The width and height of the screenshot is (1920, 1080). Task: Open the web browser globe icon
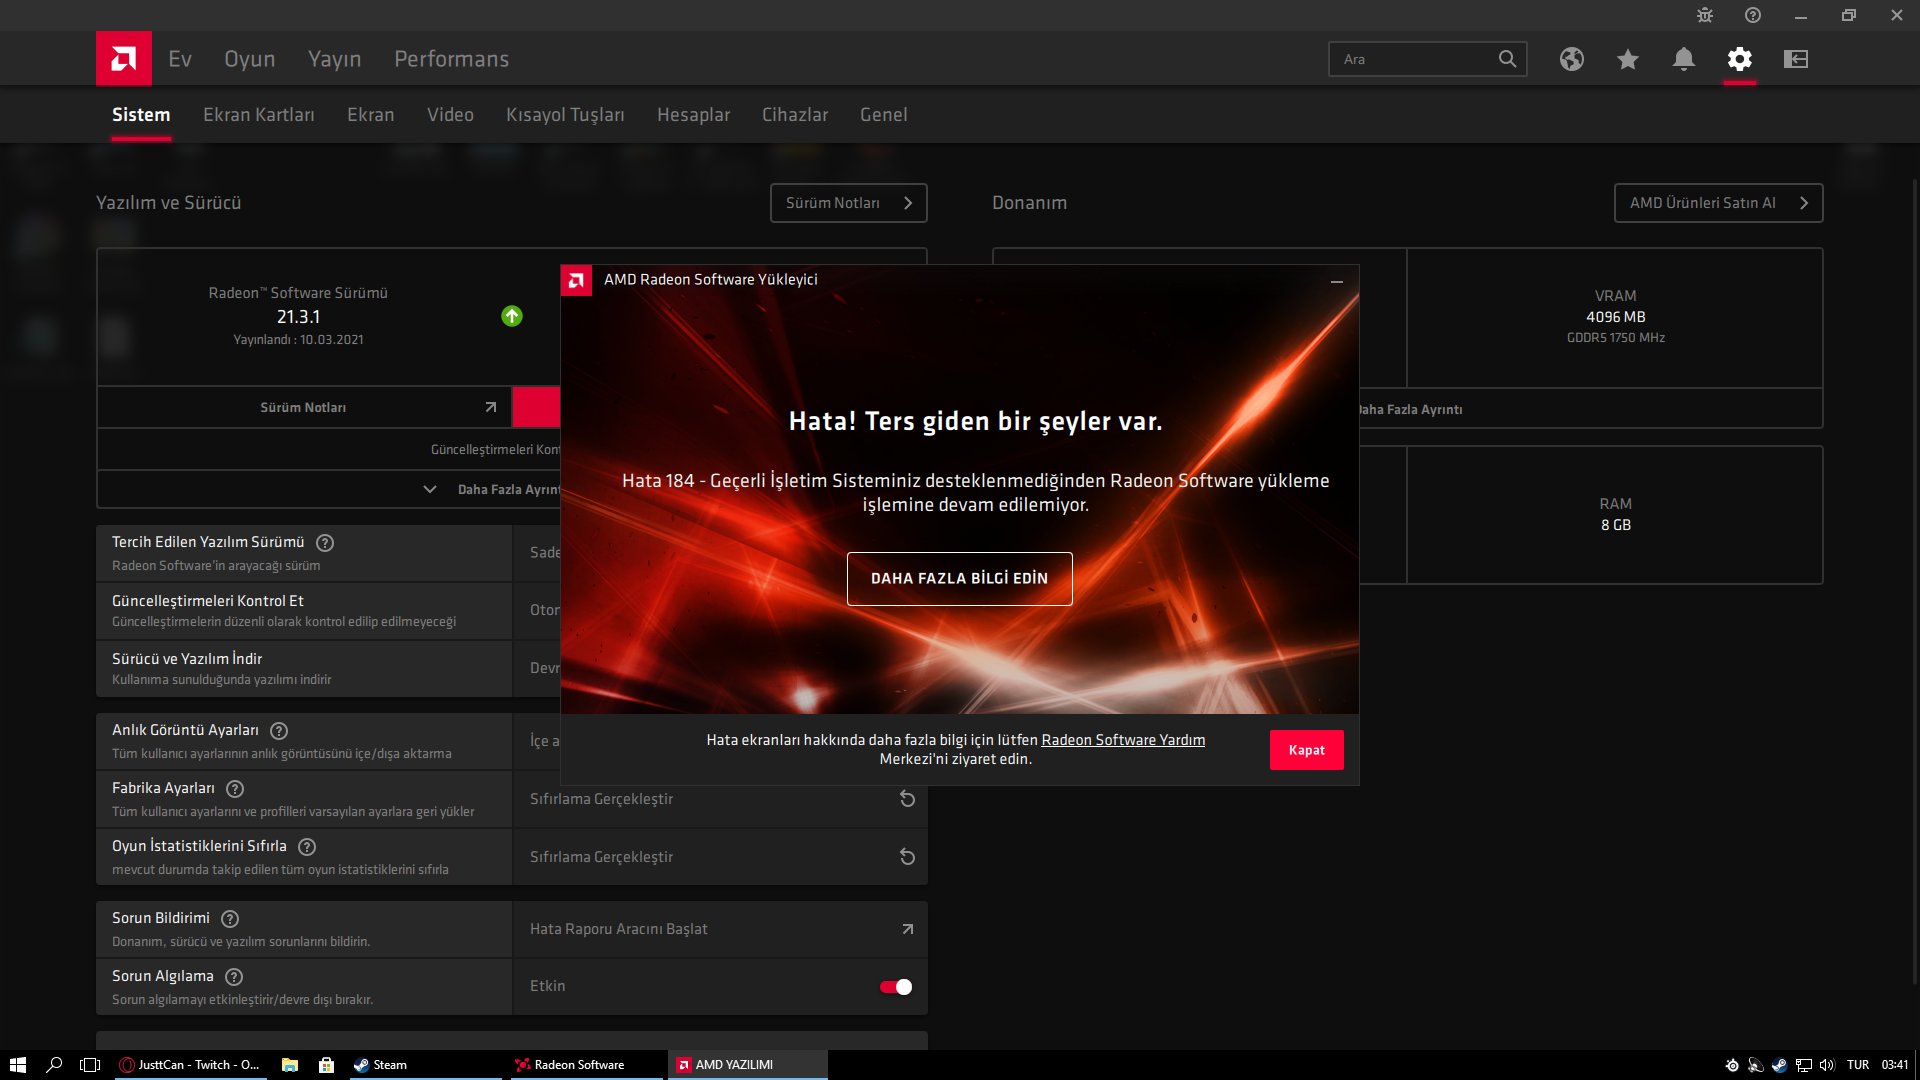pyautogui.click(x=1571, y=59)
